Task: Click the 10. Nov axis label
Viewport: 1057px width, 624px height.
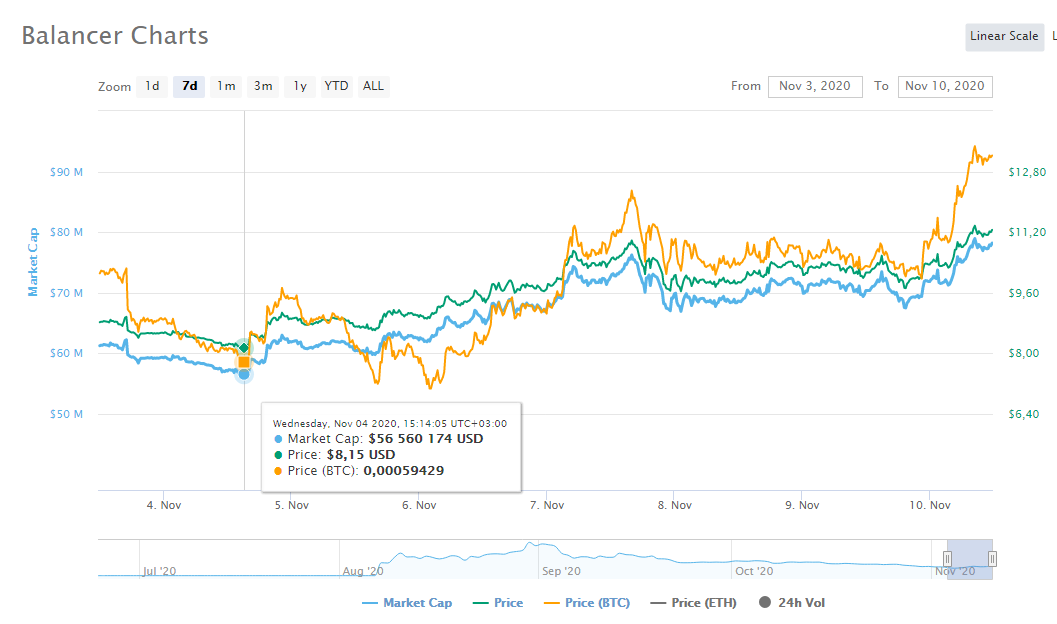Action: [x=930, y=505]
